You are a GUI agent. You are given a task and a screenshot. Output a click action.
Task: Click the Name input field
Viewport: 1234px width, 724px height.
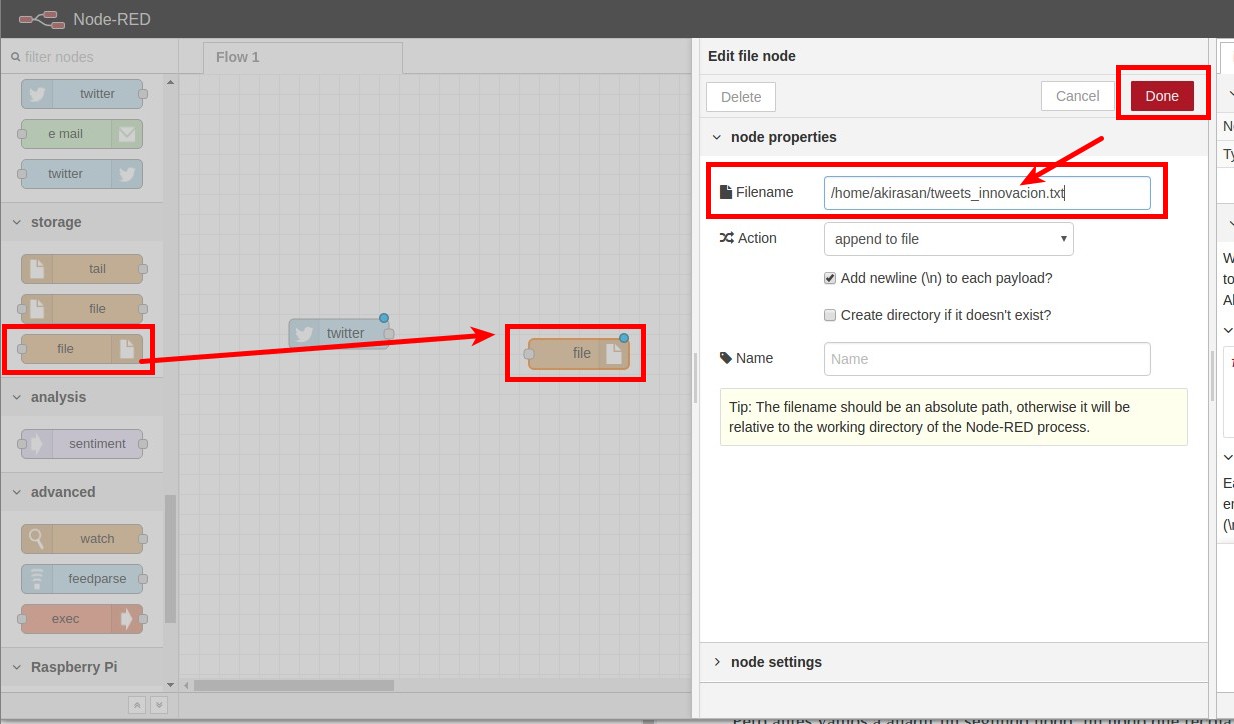tap(987, 359)
